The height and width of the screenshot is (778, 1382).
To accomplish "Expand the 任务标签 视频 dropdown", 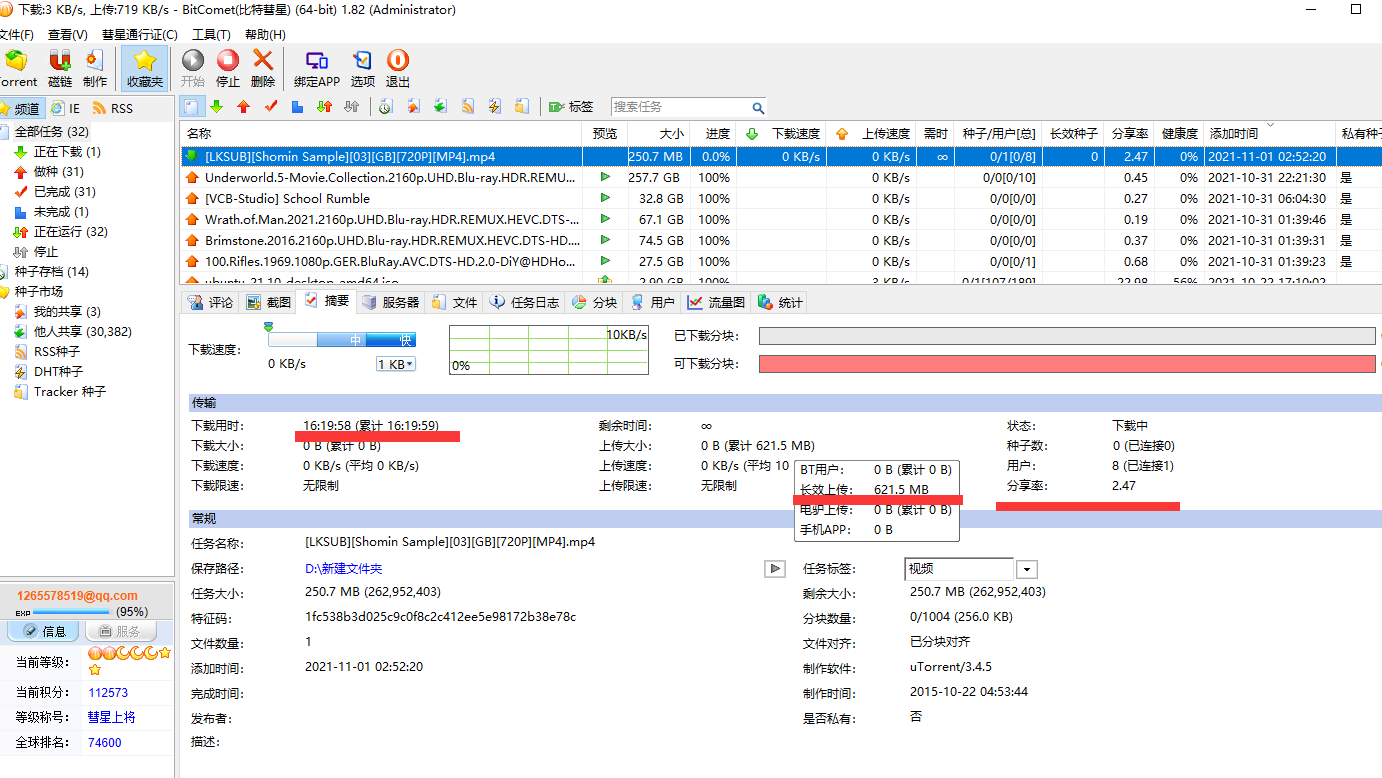I will point(1026,569).
